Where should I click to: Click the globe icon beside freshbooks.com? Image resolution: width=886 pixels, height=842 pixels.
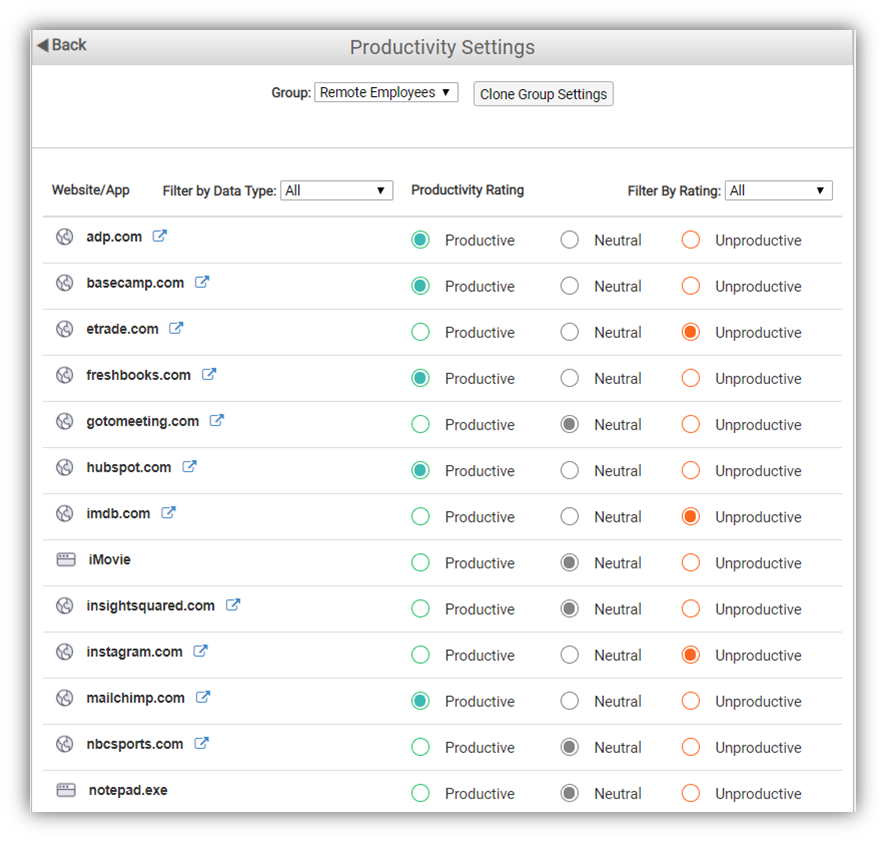pyautogui.click(x=64, y=375)
